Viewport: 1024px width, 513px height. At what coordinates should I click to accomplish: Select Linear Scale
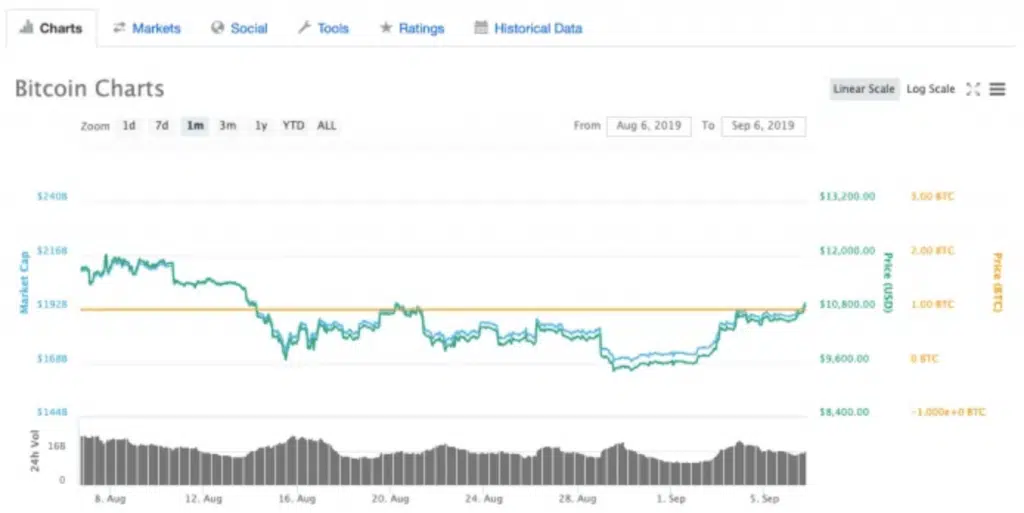[864, 89]
